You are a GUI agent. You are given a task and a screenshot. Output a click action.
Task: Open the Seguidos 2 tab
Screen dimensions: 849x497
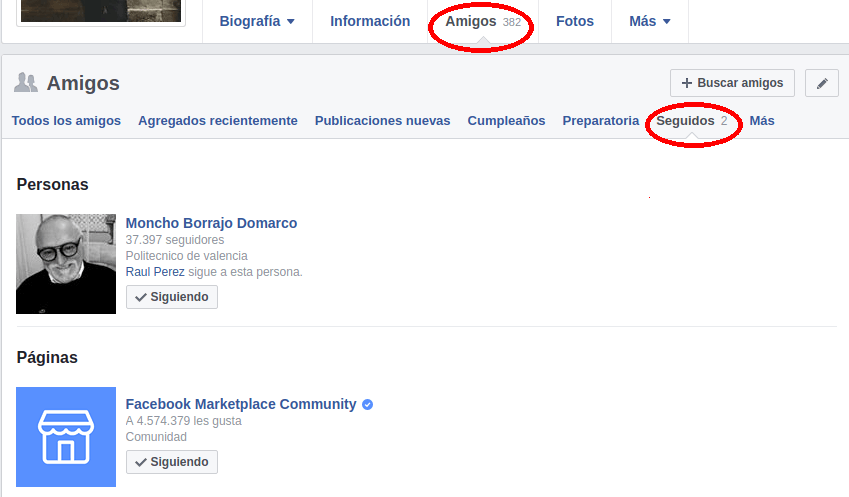click(x=691, y=121)
